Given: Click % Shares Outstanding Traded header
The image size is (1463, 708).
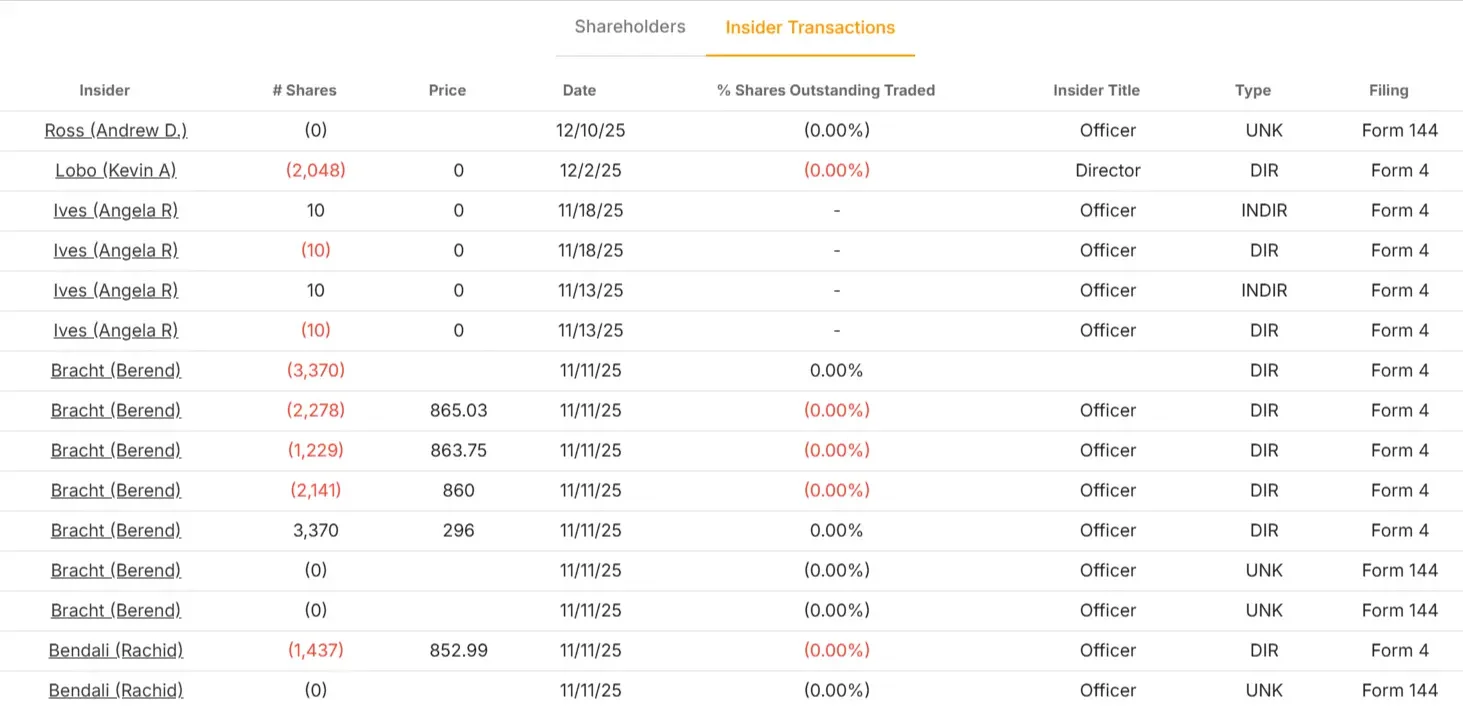Looking at the screenshot, I should click(826, 90).
